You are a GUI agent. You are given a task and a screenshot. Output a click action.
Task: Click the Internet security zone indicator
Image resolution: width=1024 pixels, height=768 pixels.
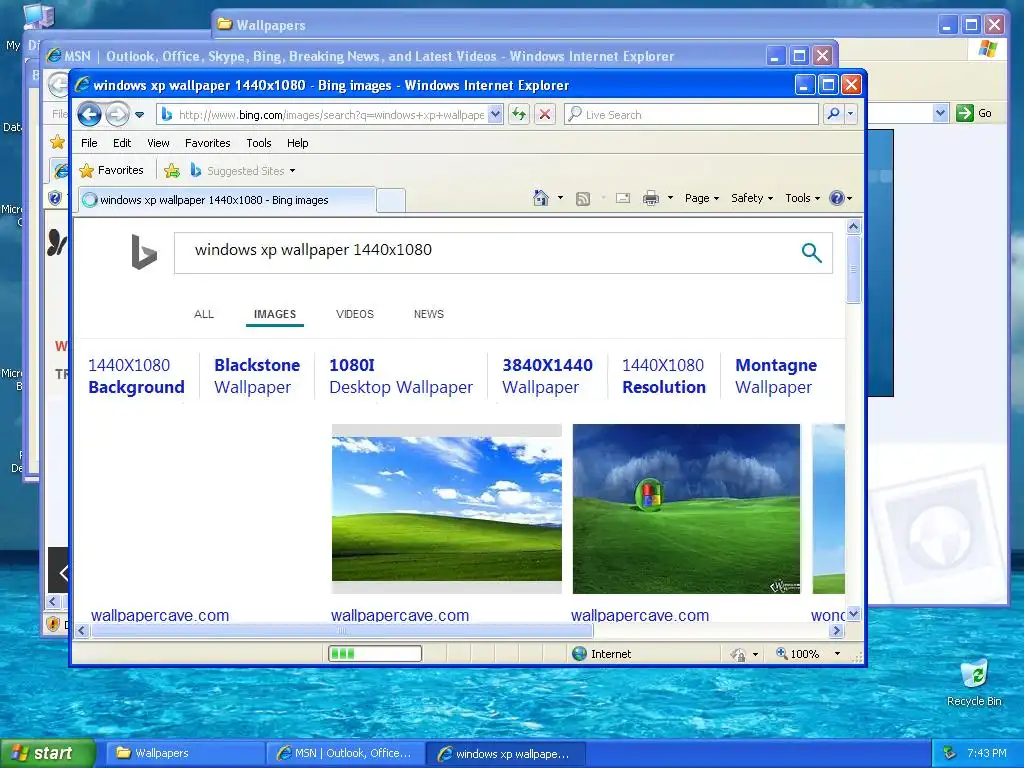(x=601, y=654)
